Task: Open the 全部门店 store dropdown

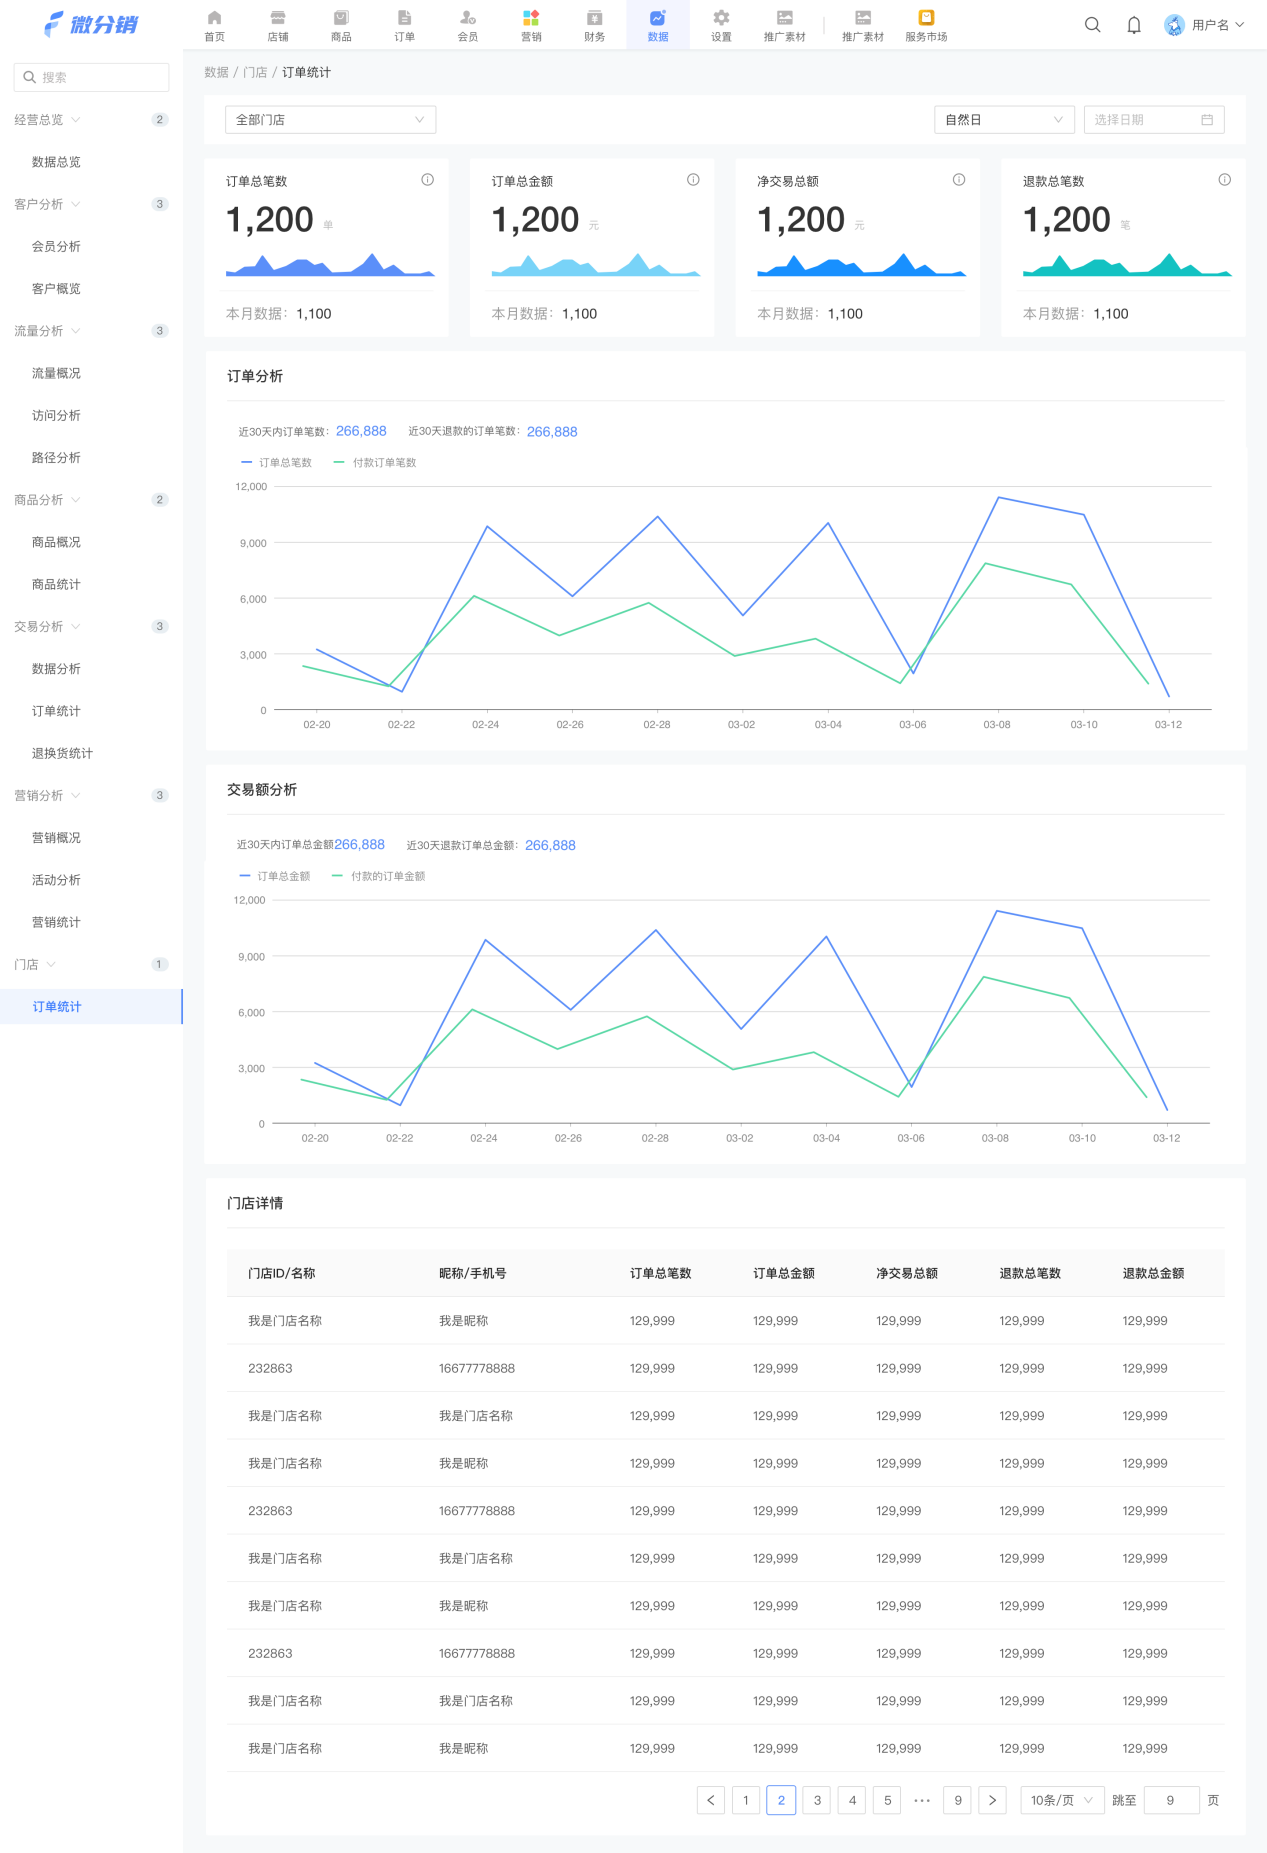Action: [330, 120]
